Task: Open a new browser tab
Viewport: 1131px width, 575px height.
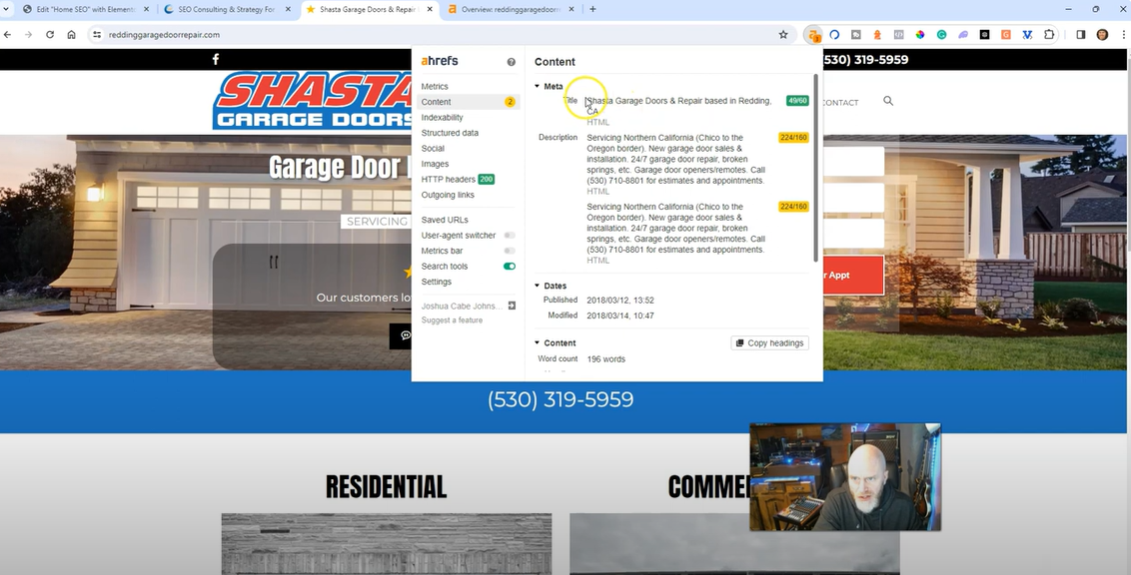Action: click(x=593, y=9)
